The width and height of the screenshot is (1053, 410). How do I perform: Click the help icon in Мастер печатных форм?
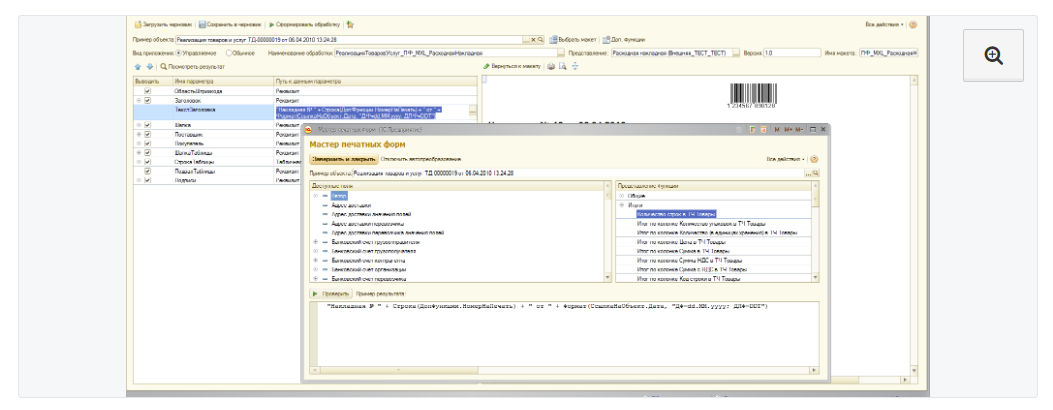click(x=814, y=159)
